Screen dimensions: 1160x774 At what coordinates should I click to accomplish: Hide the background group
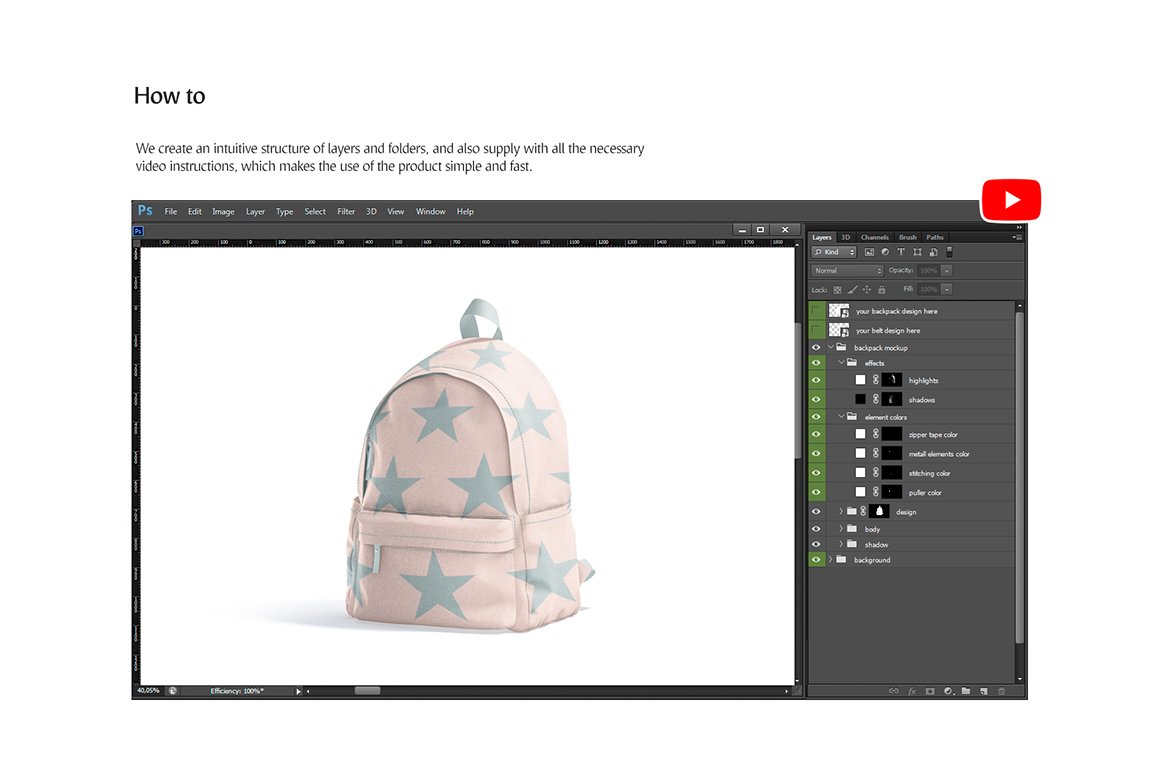tap(817, 560)
